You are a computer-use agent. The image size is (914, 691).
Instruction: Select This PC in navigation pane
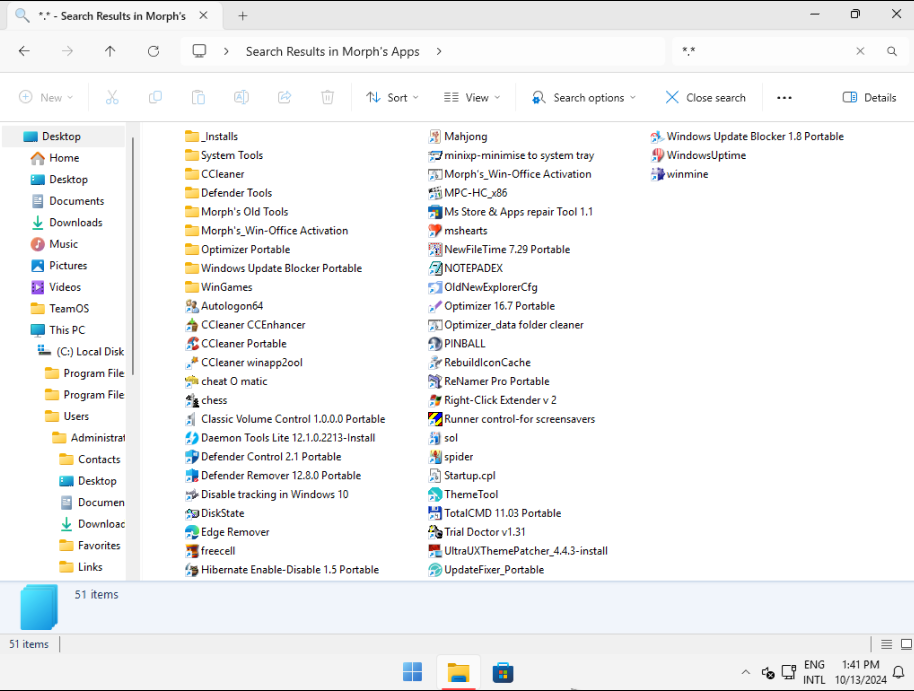click(x=67, y=330)
